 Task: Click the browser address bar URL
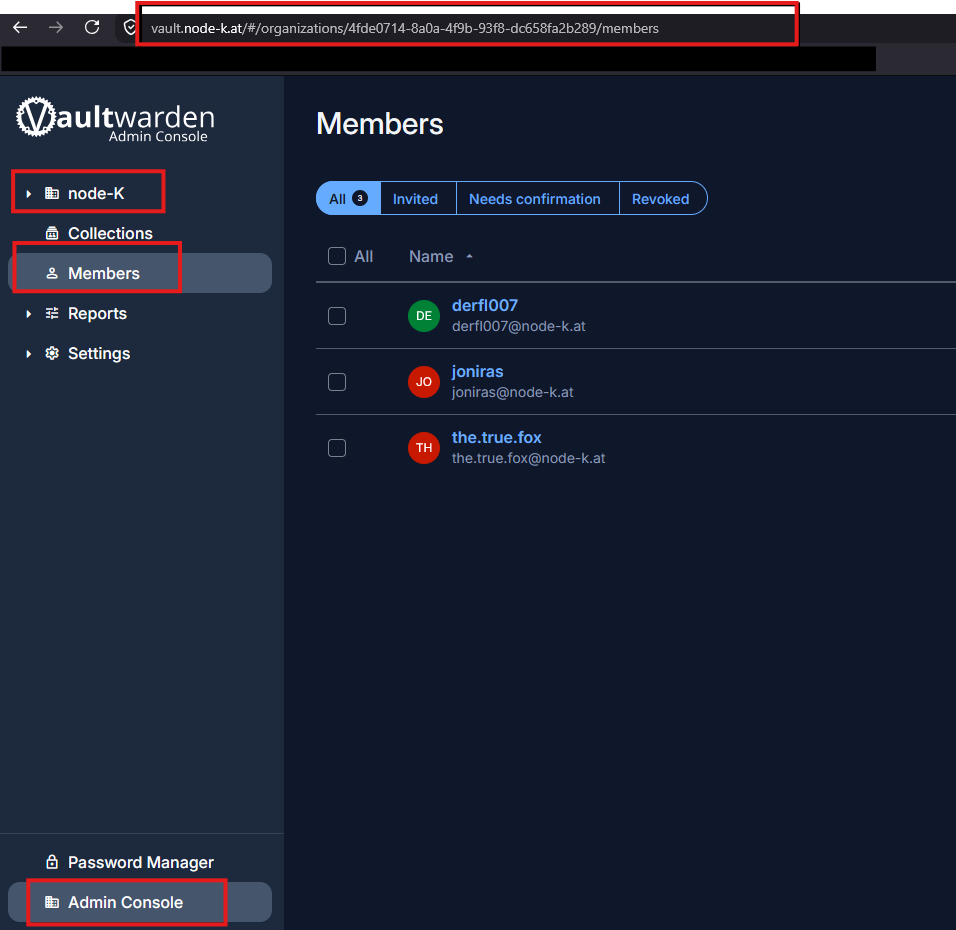click(405, 28)
